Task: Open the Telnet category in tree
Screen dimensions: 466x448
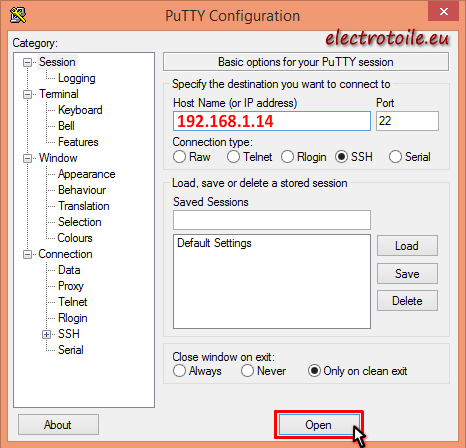Action: point(73,302)
